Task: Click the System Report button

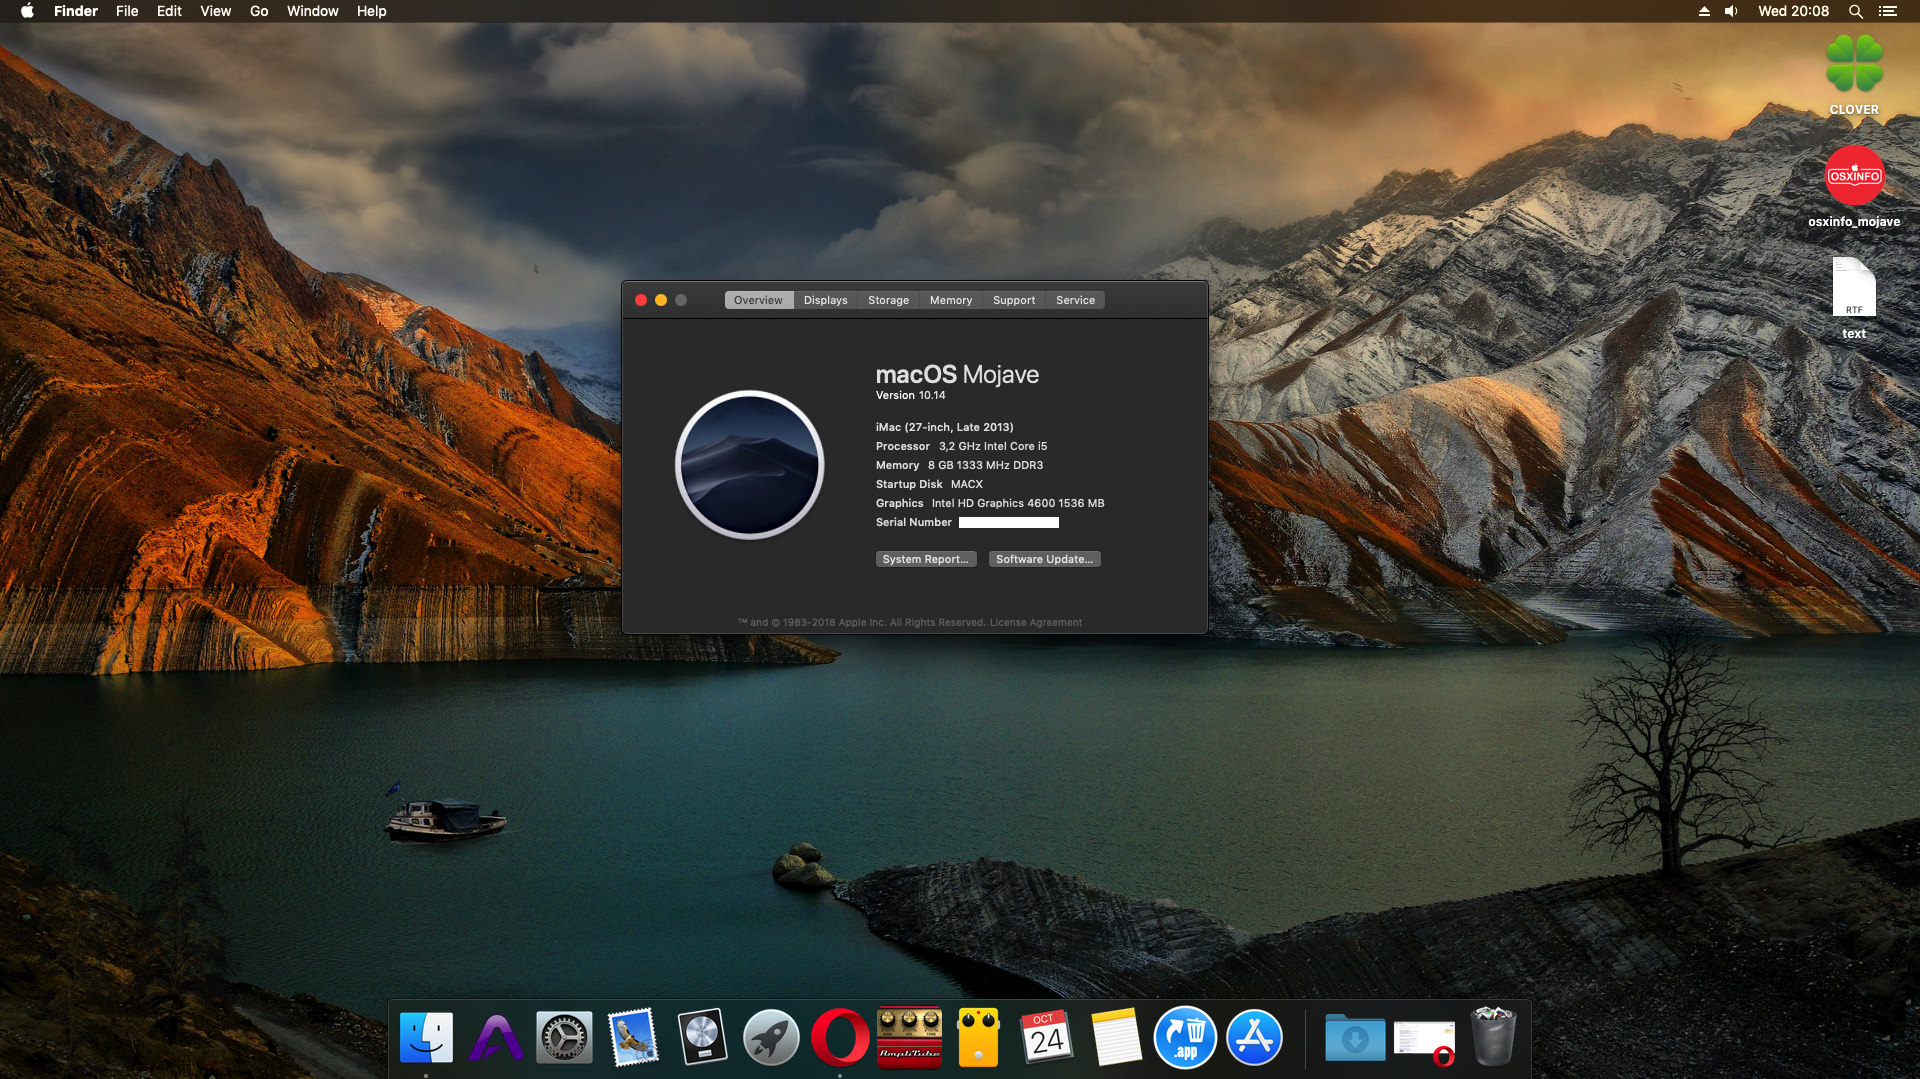Action: click(925, 558)
